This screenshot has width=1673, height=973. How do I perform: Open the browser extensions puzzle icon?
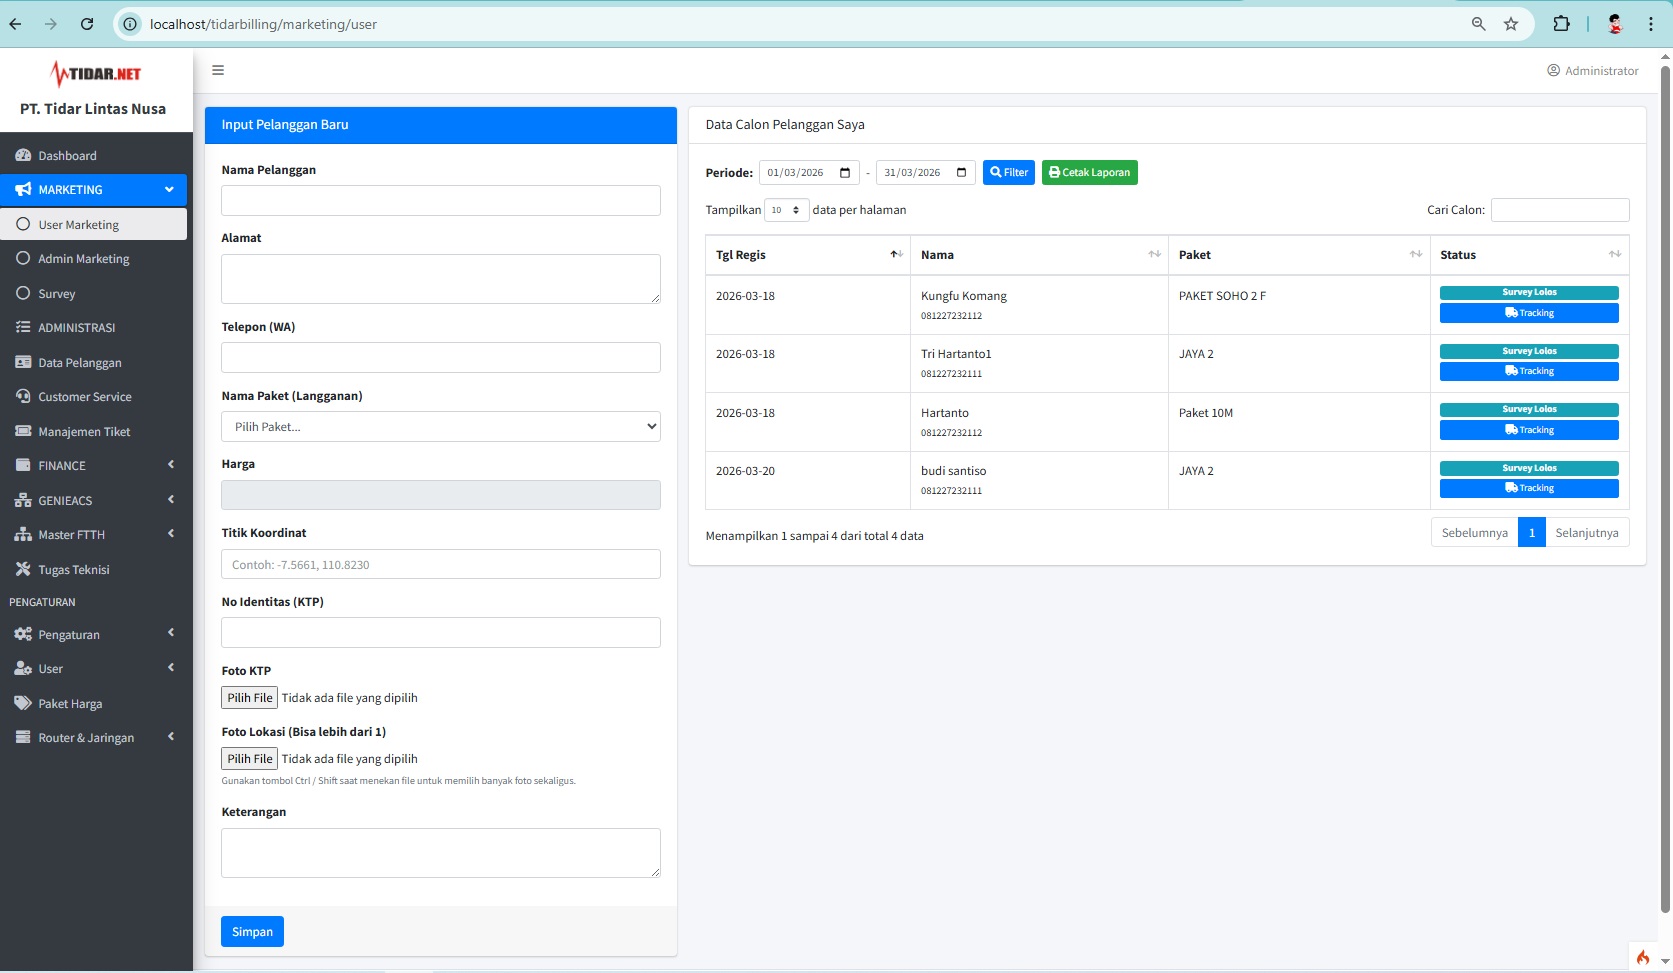1561,24
